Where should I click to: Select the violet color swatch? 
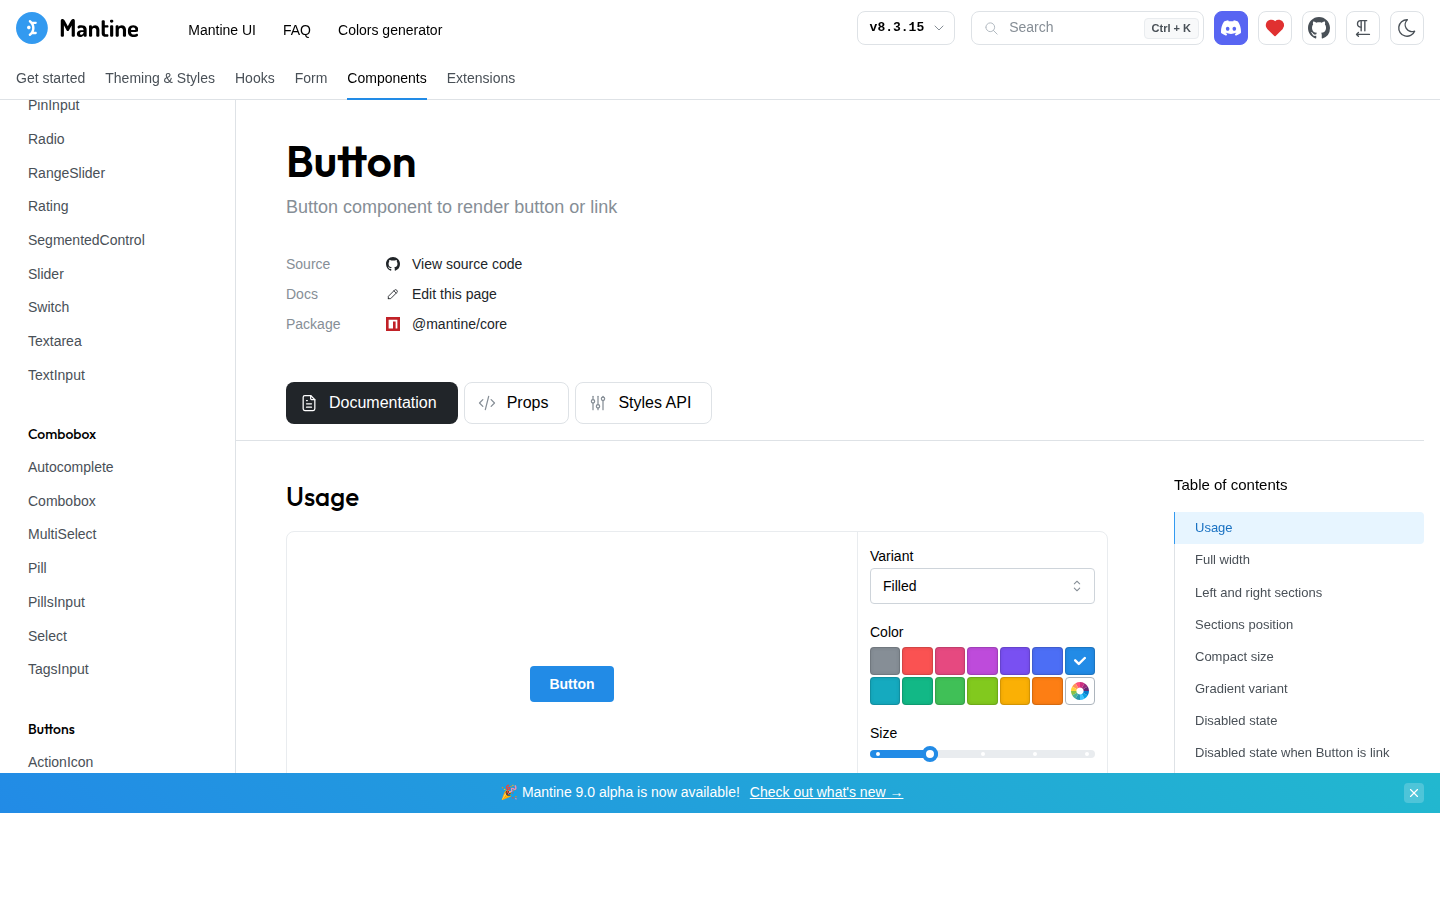1015,661
